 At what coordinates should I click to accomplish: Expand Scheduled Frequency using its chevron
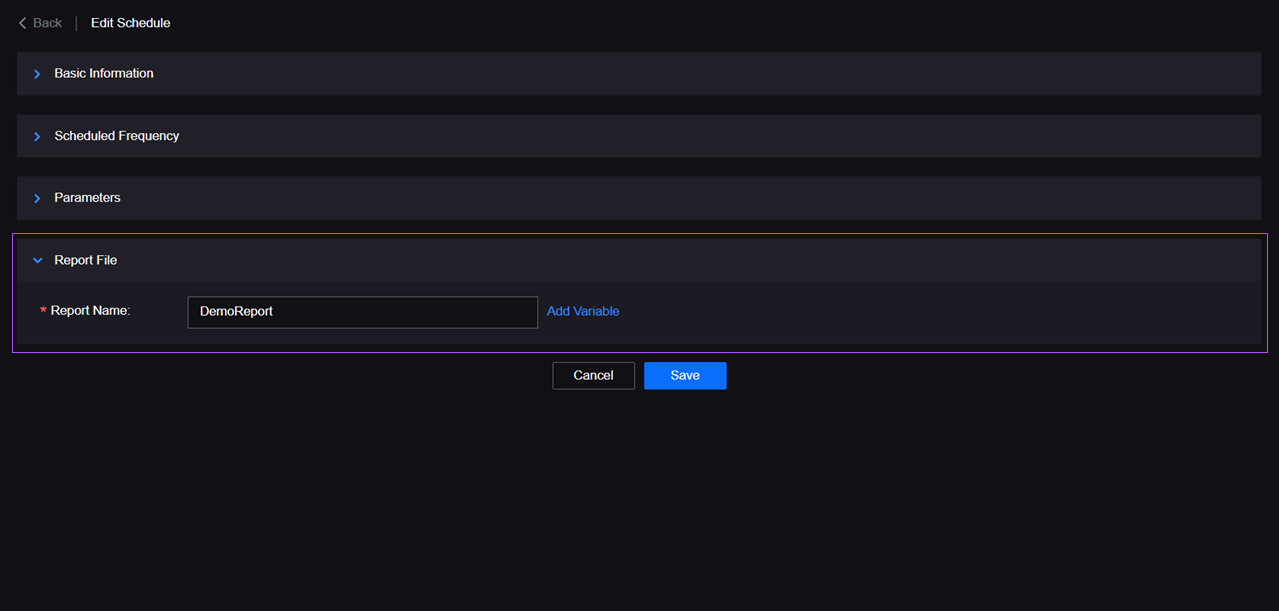click(37, 136)
